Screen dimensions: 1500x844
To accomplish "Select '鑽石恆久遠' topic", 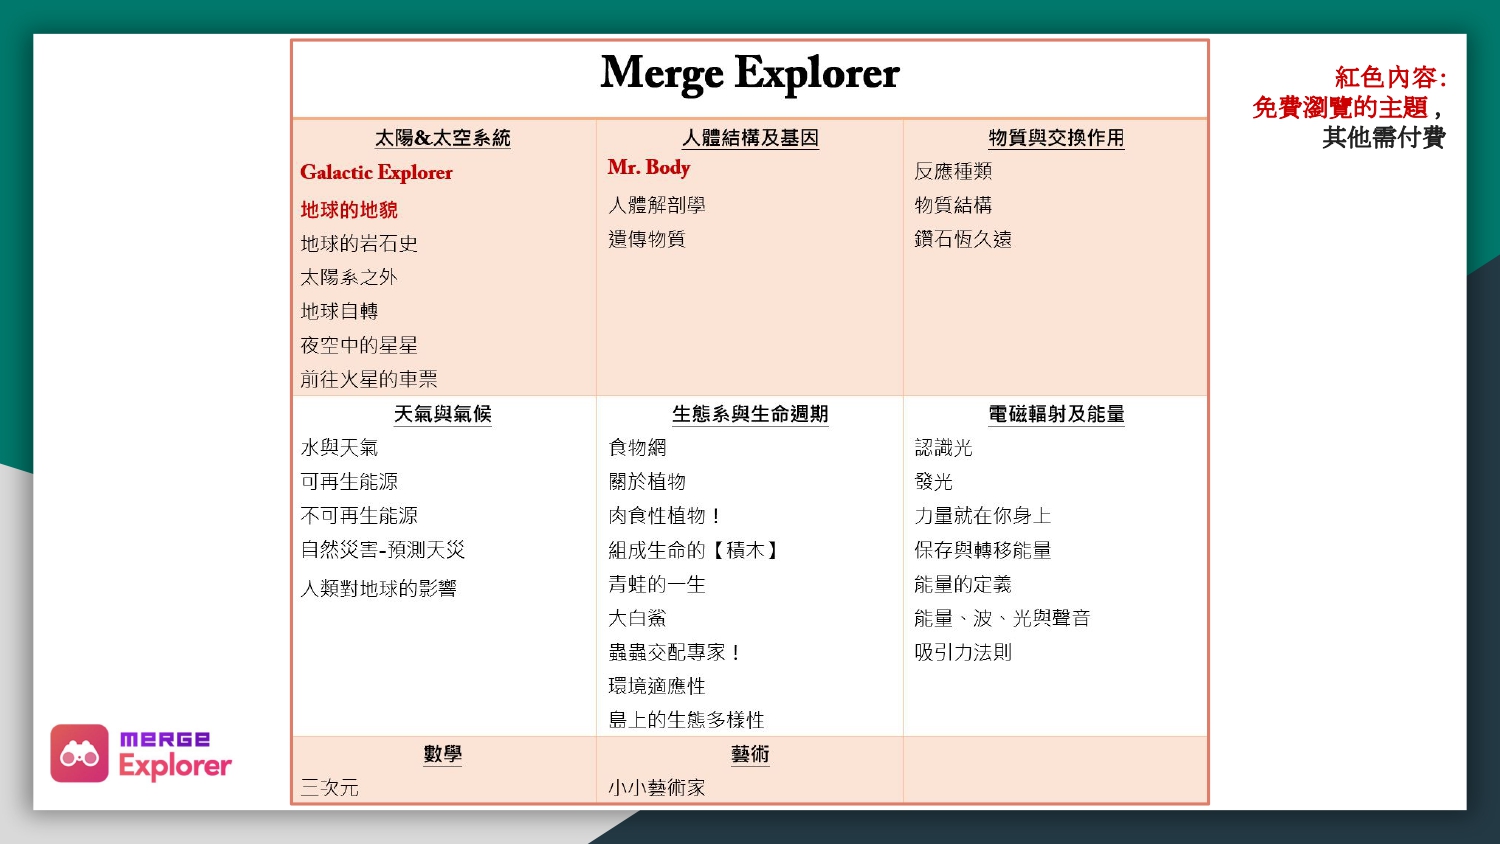I will [x=963, y=240].
